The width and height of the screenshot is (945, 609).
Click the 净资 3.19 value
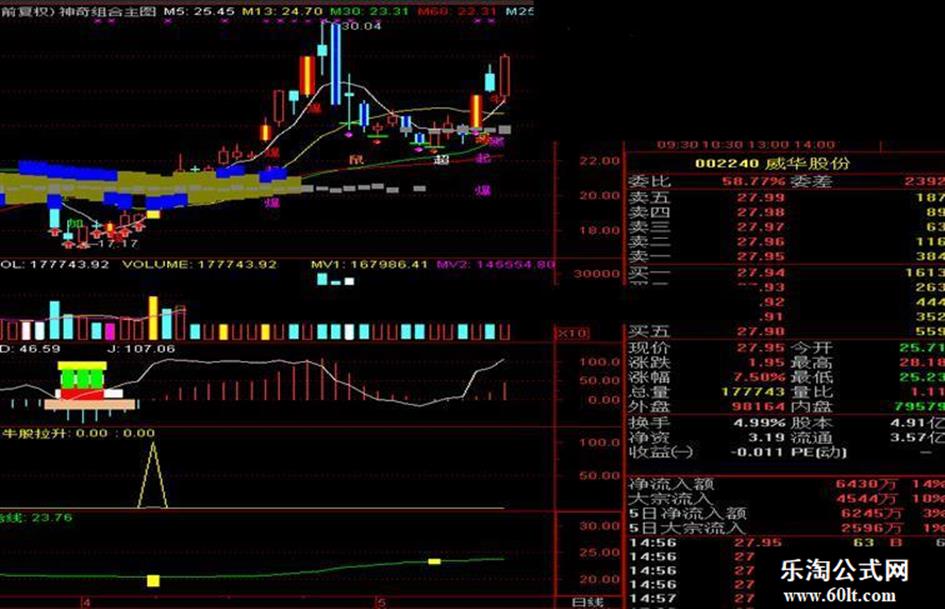tap(765, 437)
